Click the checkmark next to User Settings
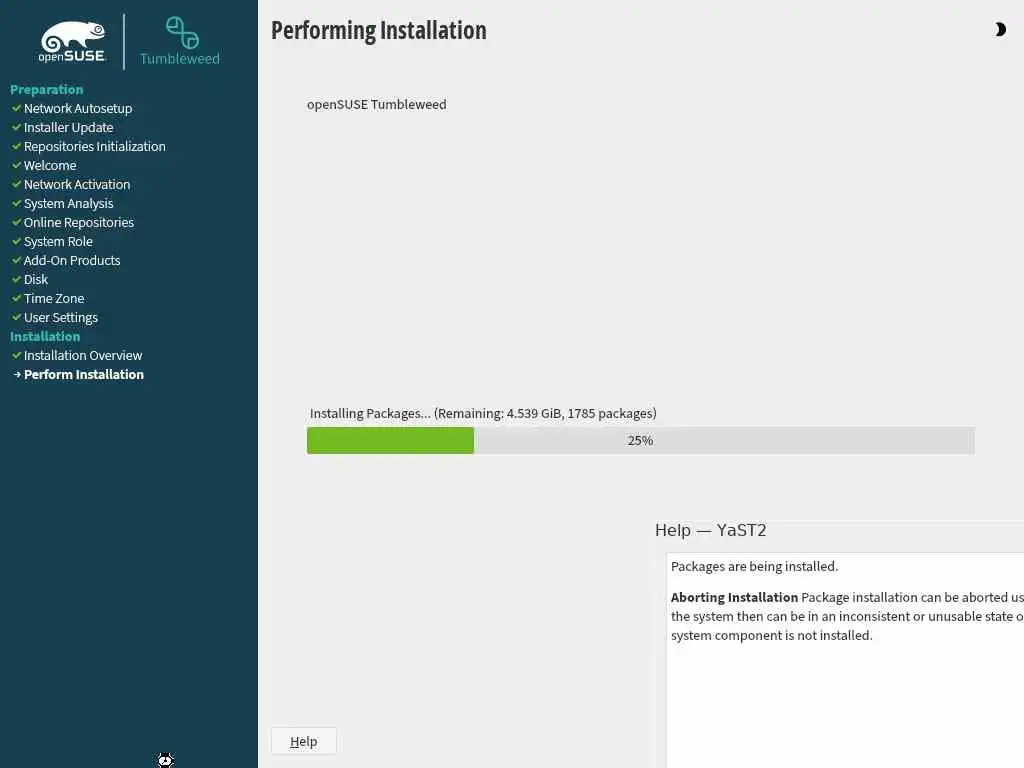The image size is (1024, 768). [x=17, y=317]
